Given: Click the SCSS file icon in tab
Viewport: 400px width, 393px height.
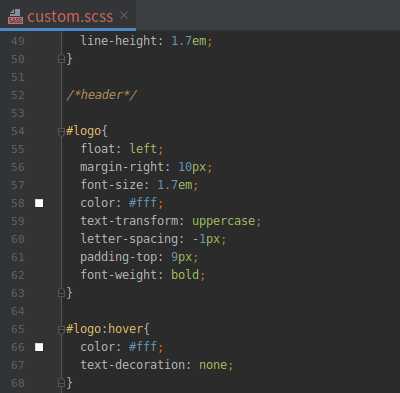Looking at the screenshot, I should (15, 17).
